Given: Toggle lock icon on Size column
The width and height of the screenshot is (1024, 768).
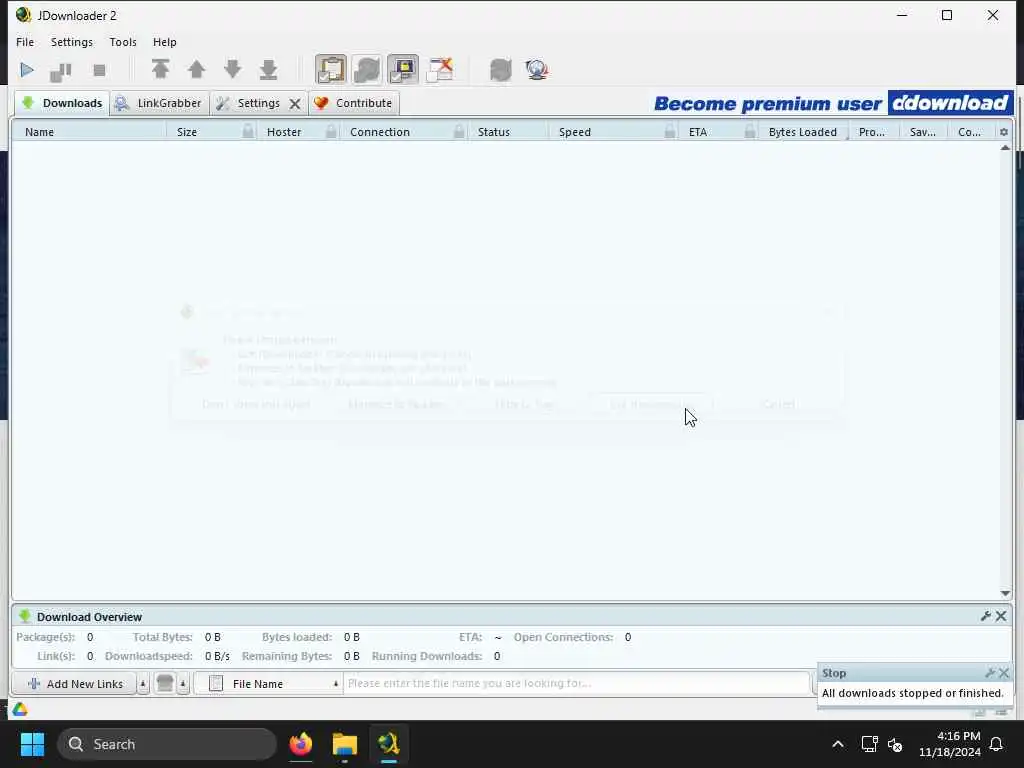Looking at the screenshot, I should tap(248, 131).
